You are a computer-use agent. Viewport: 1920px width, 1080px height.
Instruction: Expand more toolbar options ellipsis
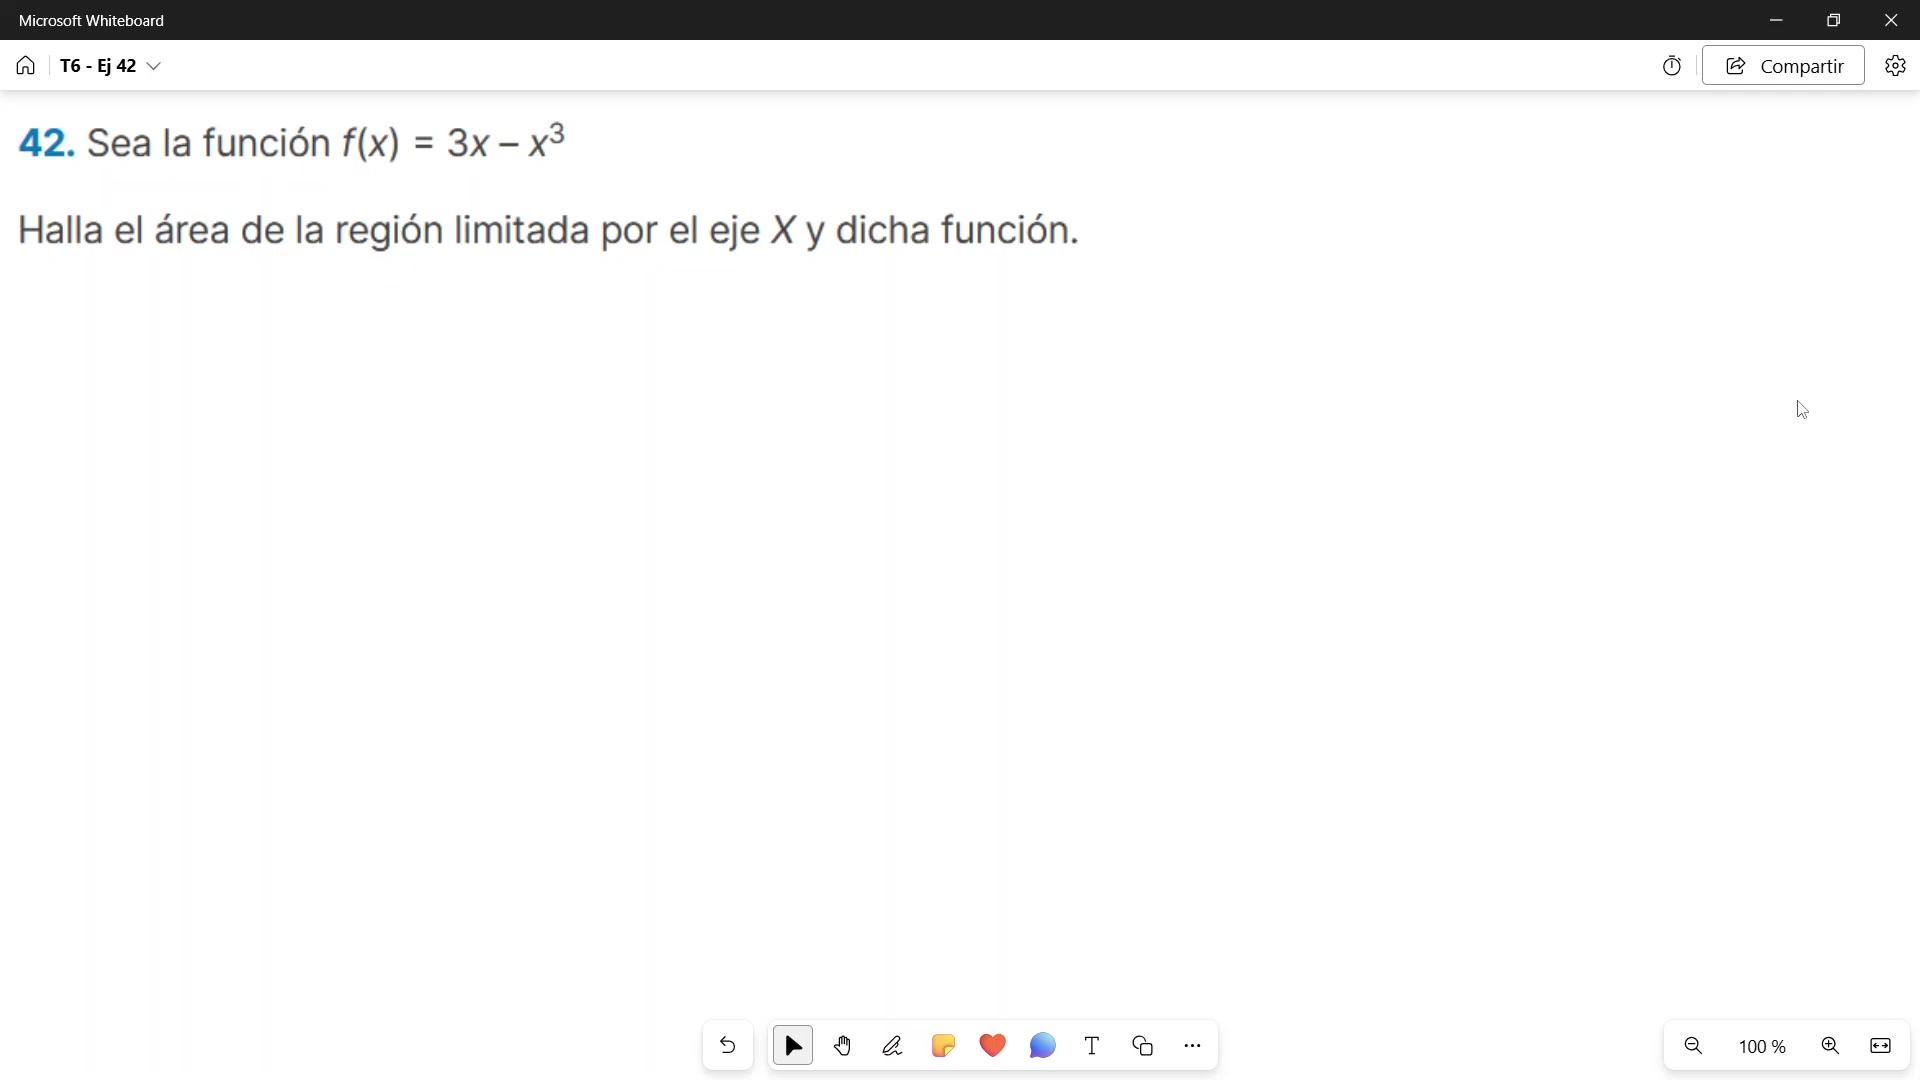1192,1046
